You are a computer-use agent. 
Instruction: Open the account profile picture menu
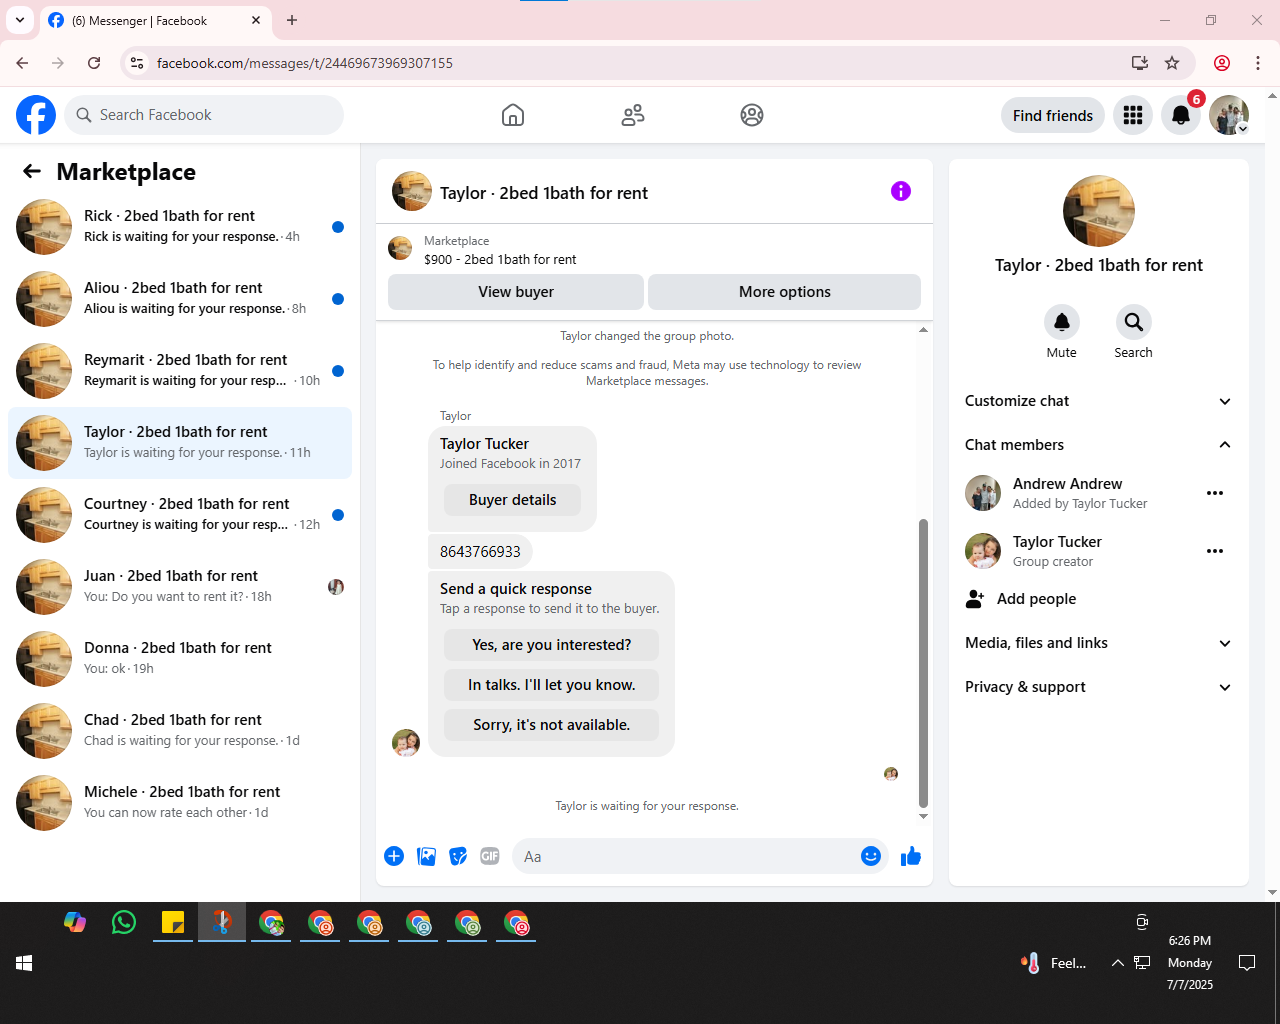click(x=1229, y=115)
